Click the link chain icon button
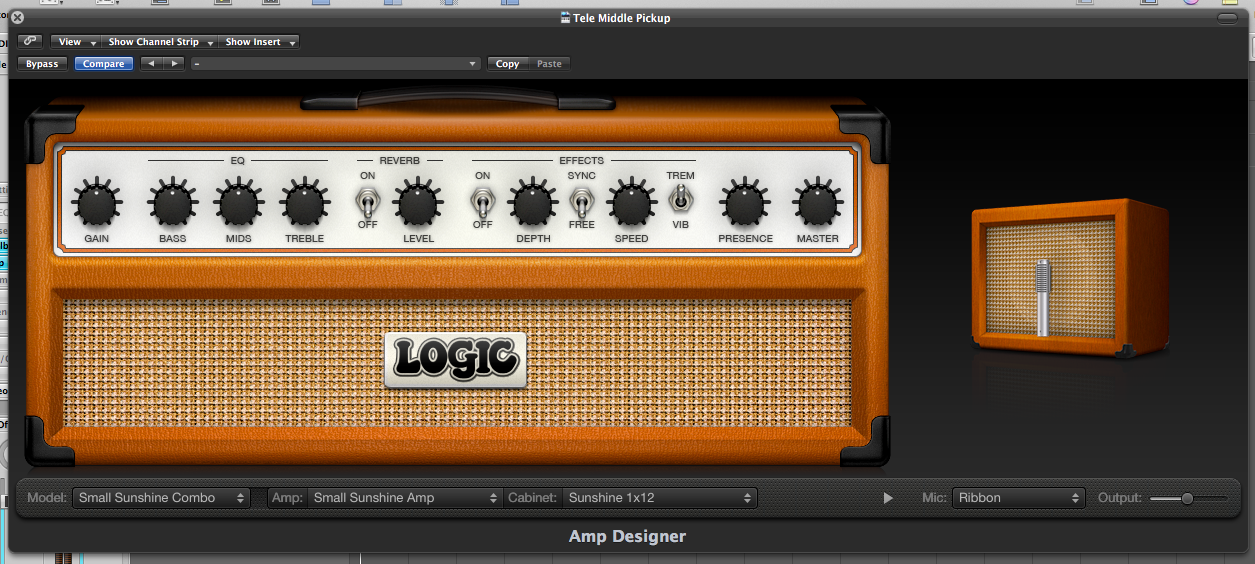This screenshot has height=564, width=1255. [x=30, y=42]
